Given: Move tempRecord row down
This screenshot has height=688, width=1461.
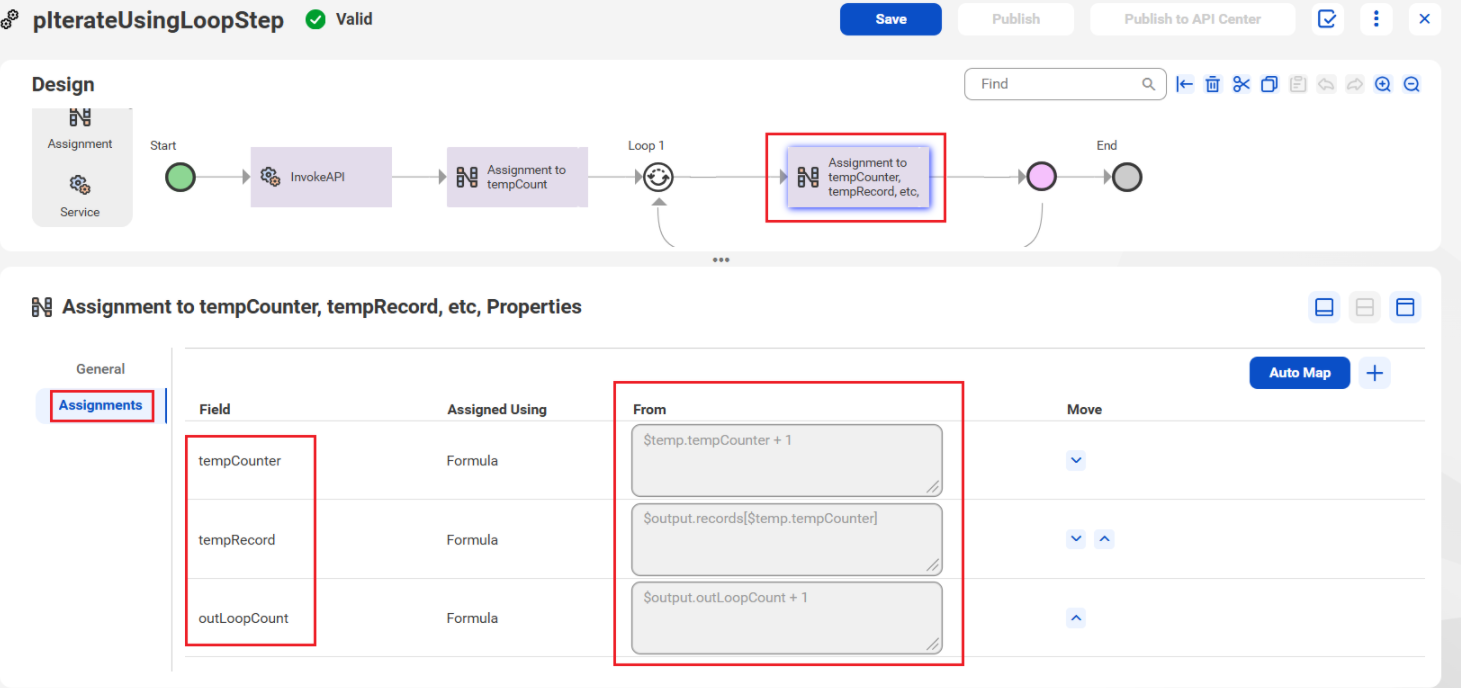Looking at the screenshot, I should pos(1076,539).
